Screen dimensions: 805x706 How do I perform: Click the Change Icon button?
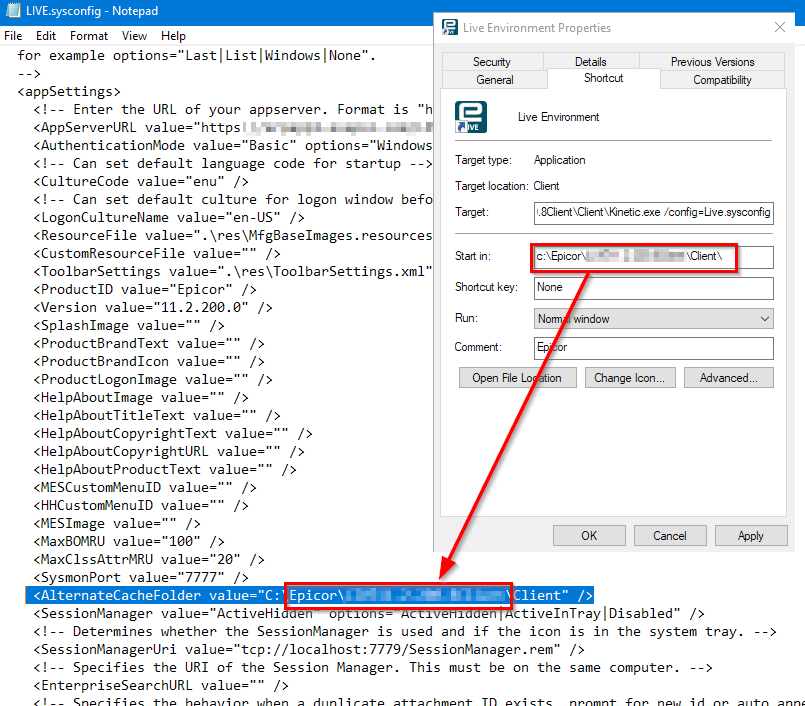point(630,378)
